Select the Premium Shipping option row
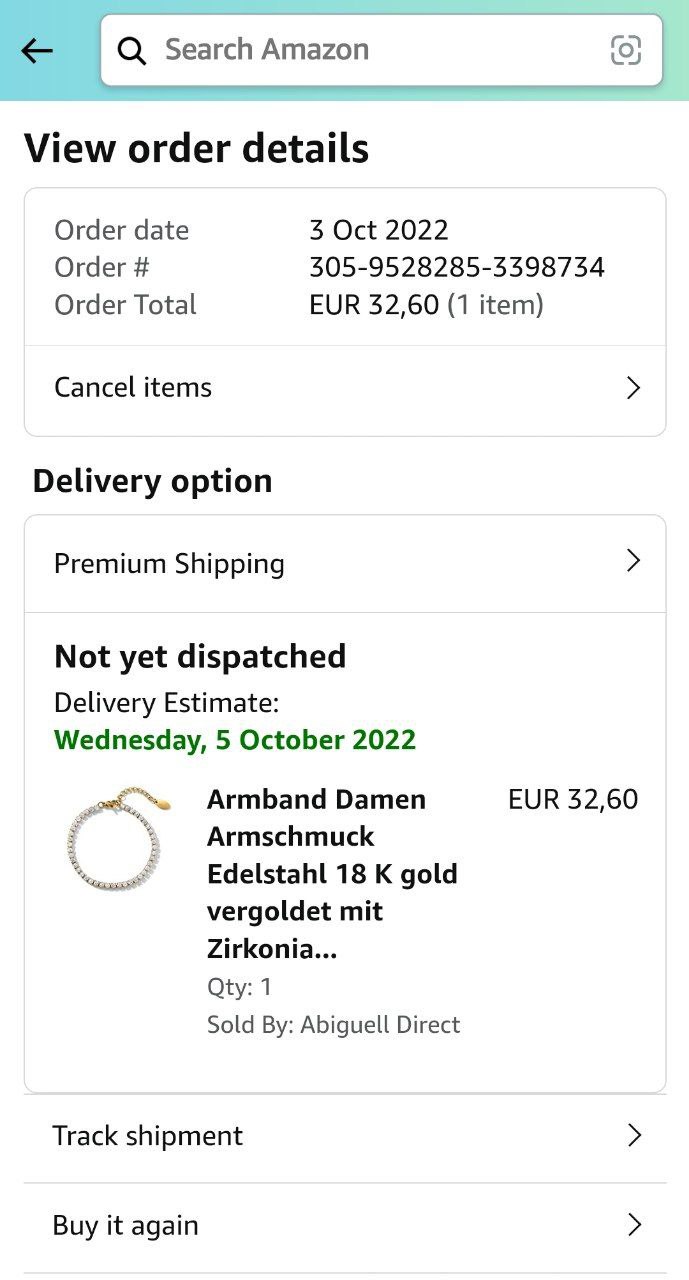 point(345,563)
